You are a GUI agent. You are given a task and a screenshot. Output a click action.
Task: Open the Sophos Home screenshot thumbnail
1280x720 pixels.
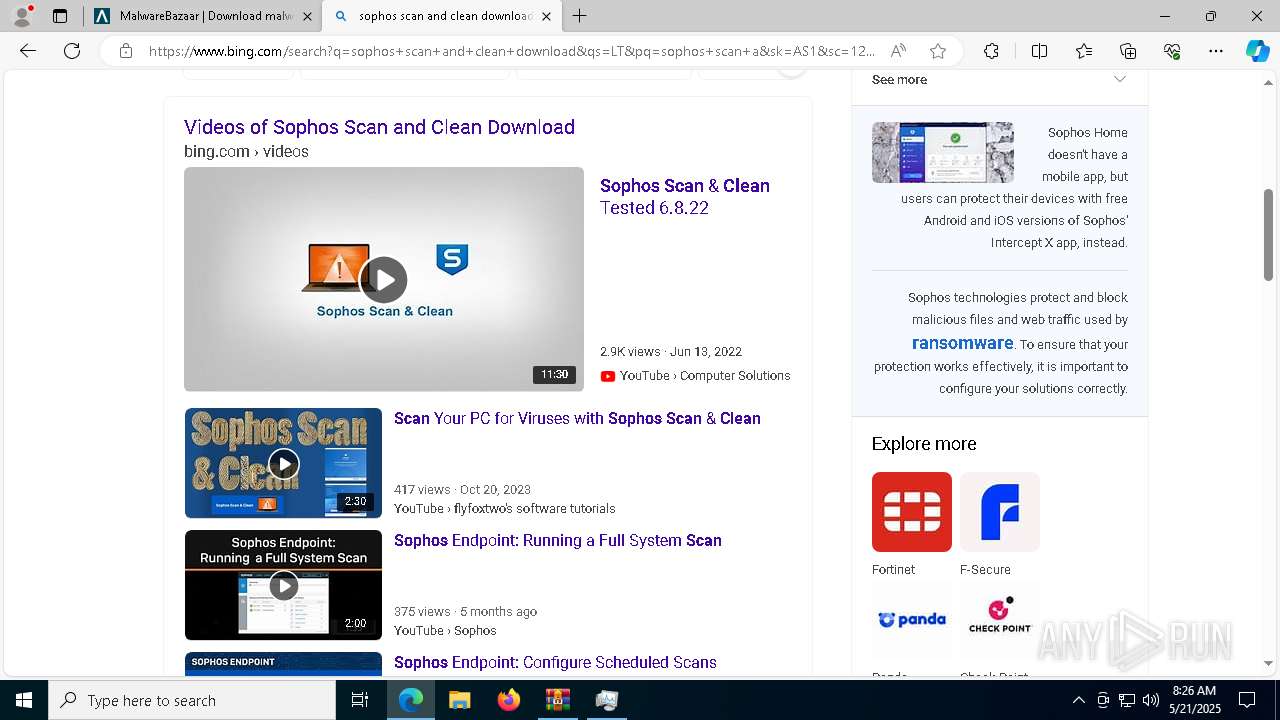[x=943, y=152]
